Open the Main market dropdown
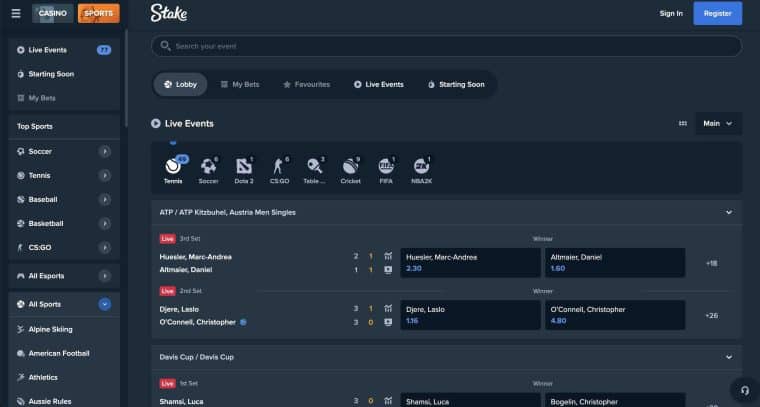760x407 pixels. [718, 124]
